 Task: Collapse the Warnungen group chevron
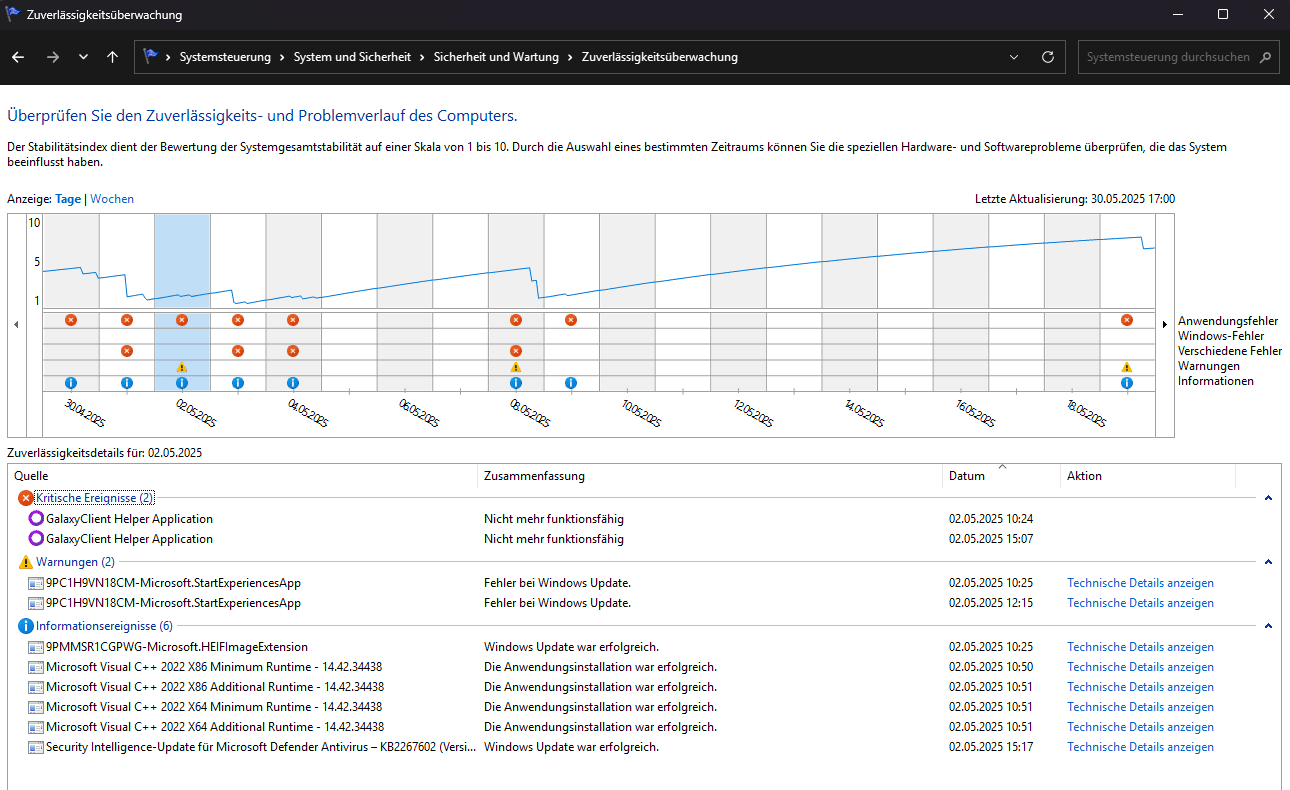[x=1268, y=562]
